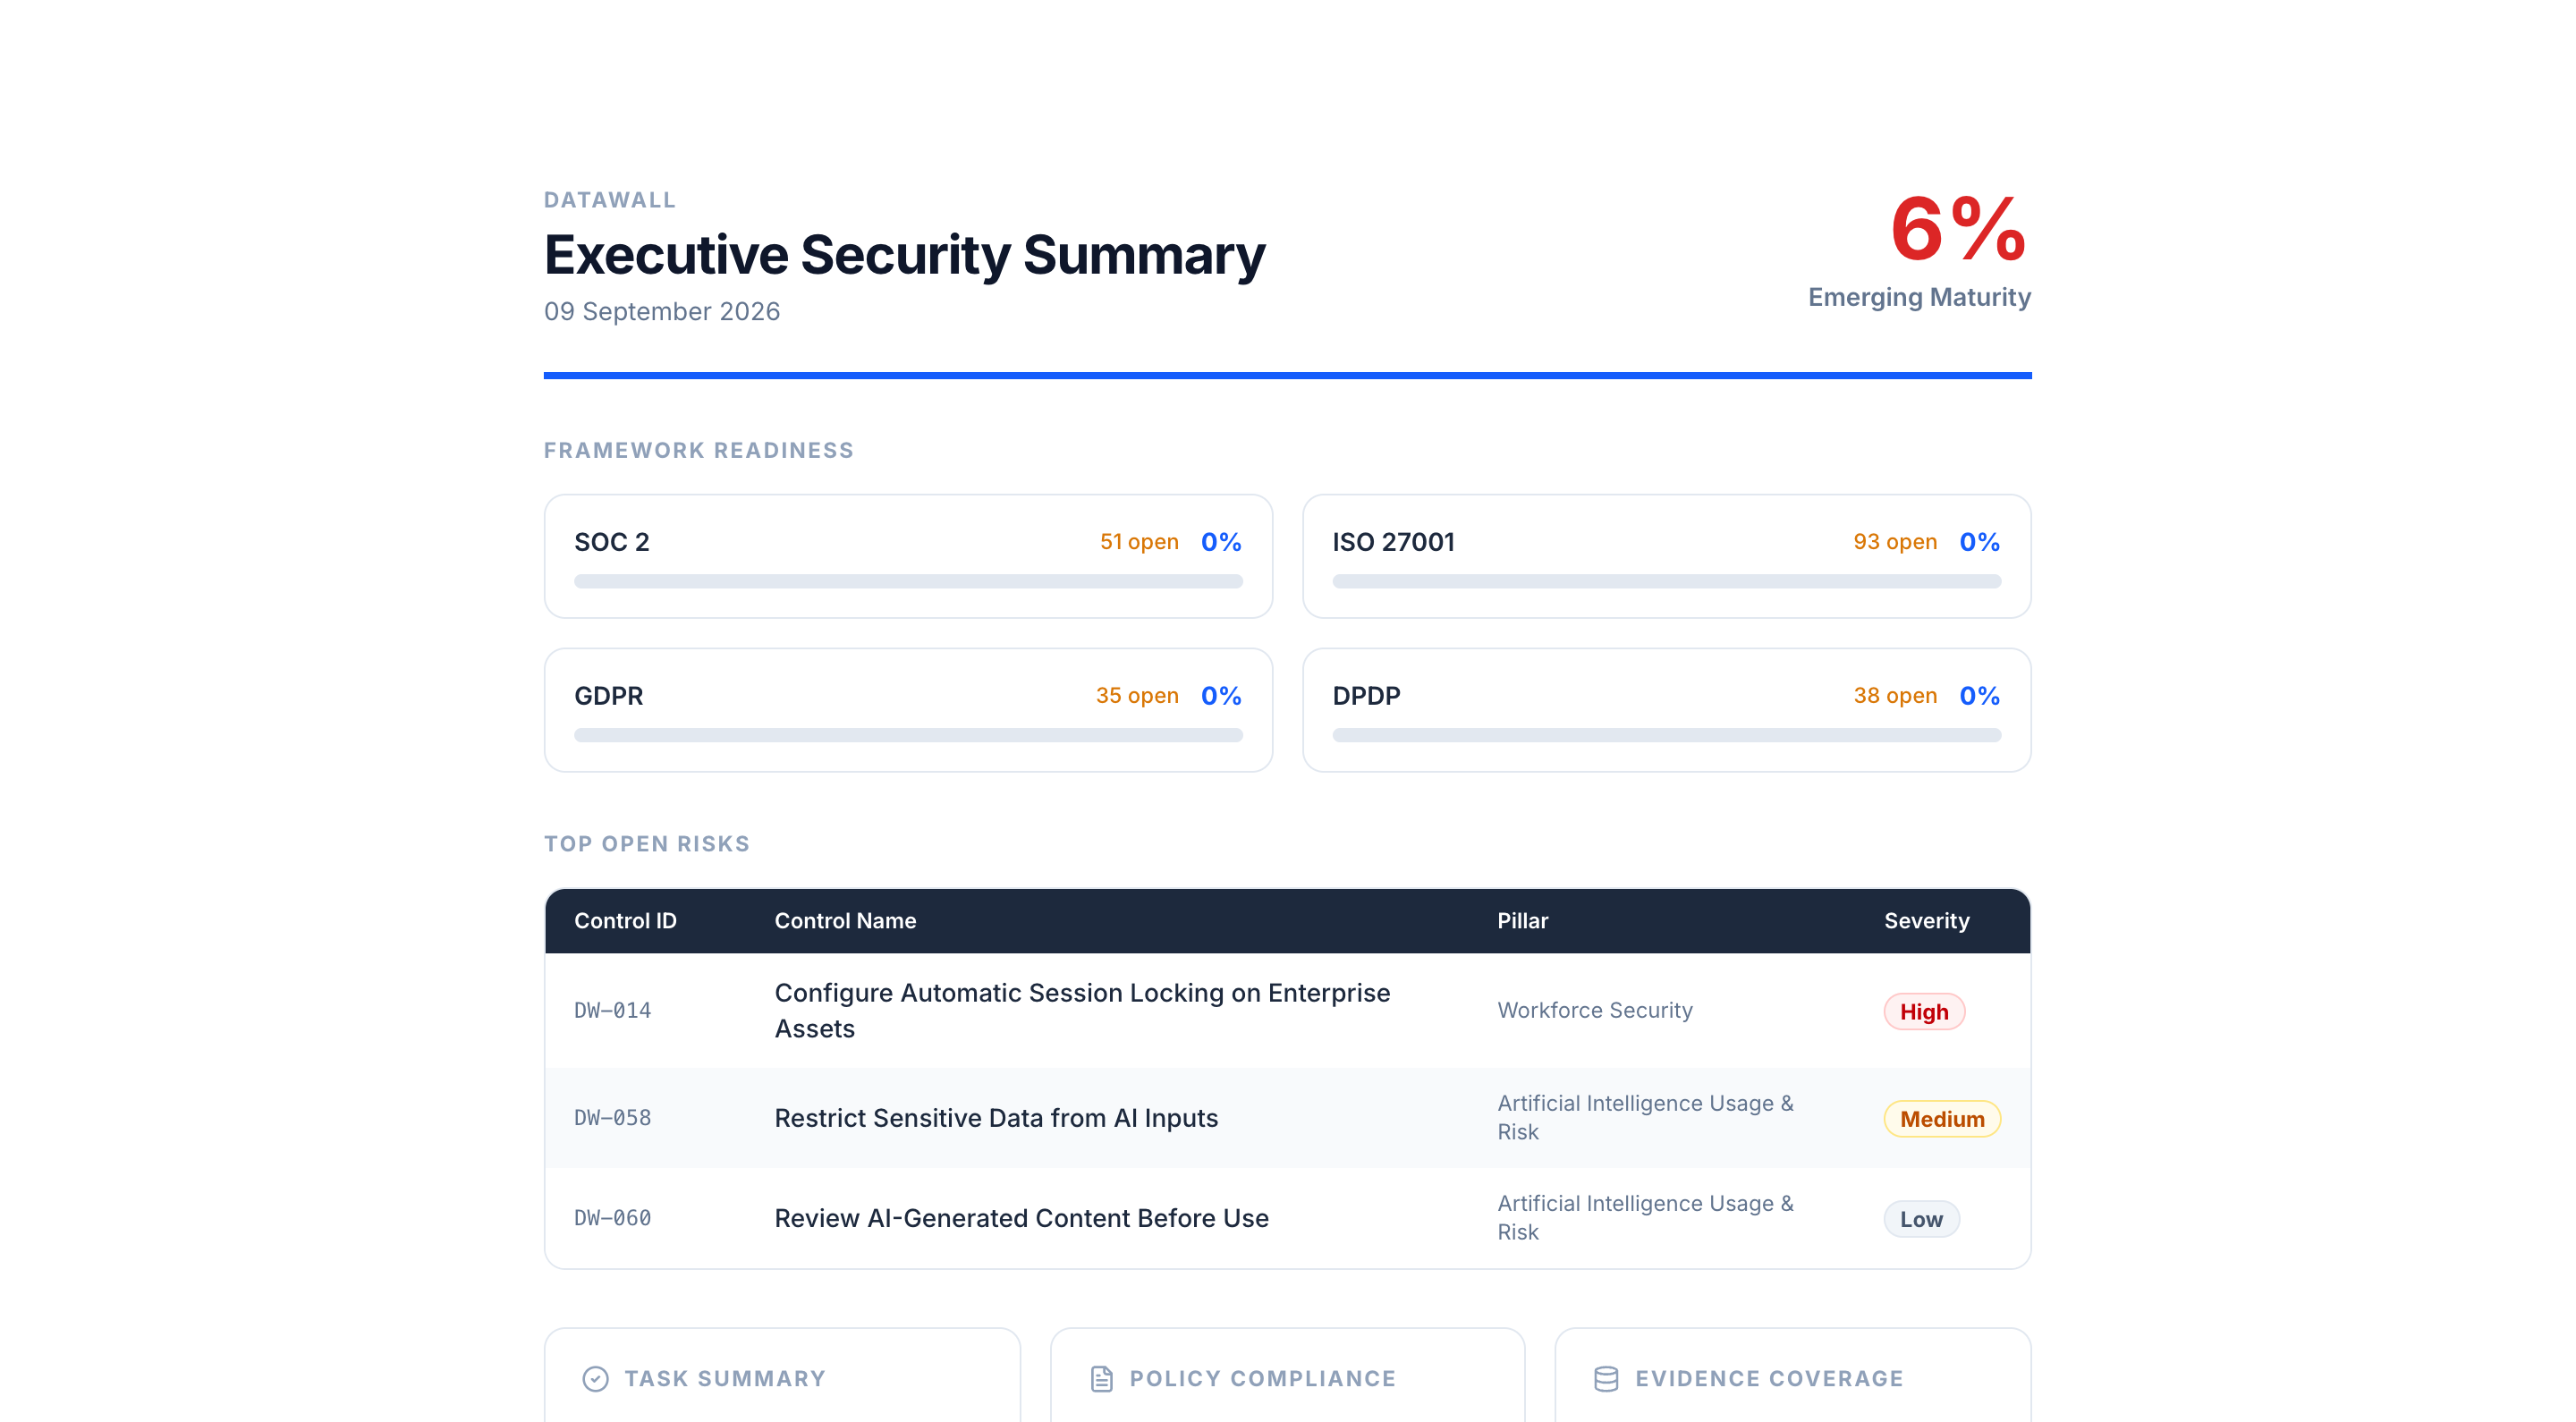Click the '35 open' count
2576x1422 pixels.
point(1137,696)
